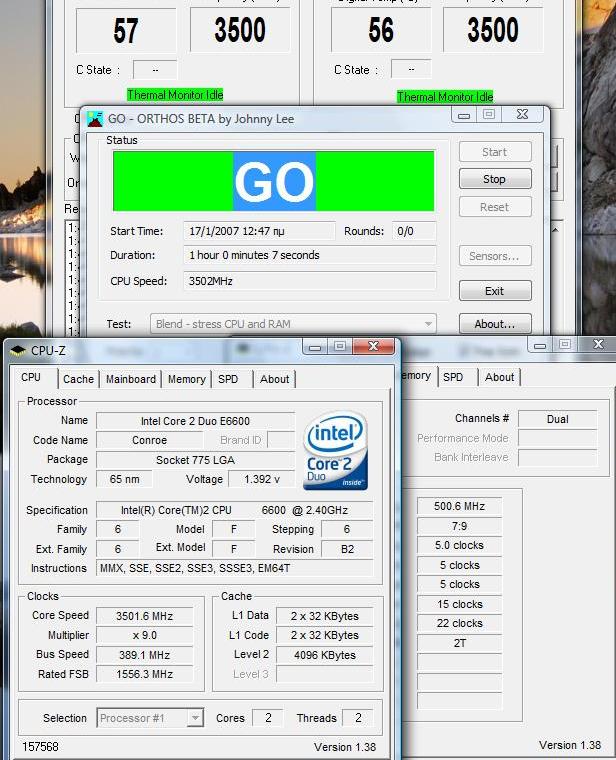Maximize the front CPU-Z window
The image size is (616, 760).
[340, 347]
